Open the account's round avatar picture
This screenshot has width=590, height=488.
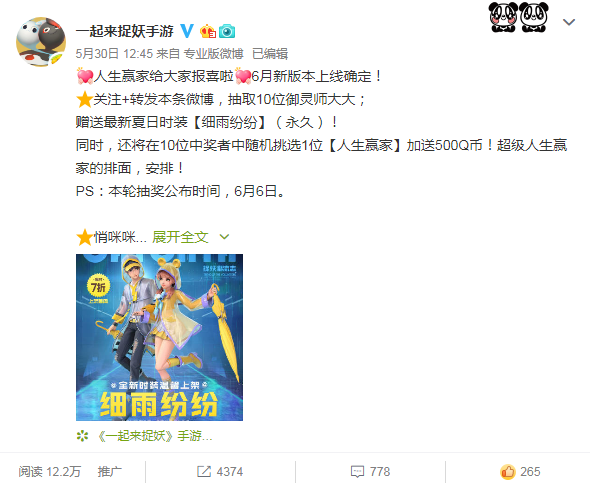[41, 42]
